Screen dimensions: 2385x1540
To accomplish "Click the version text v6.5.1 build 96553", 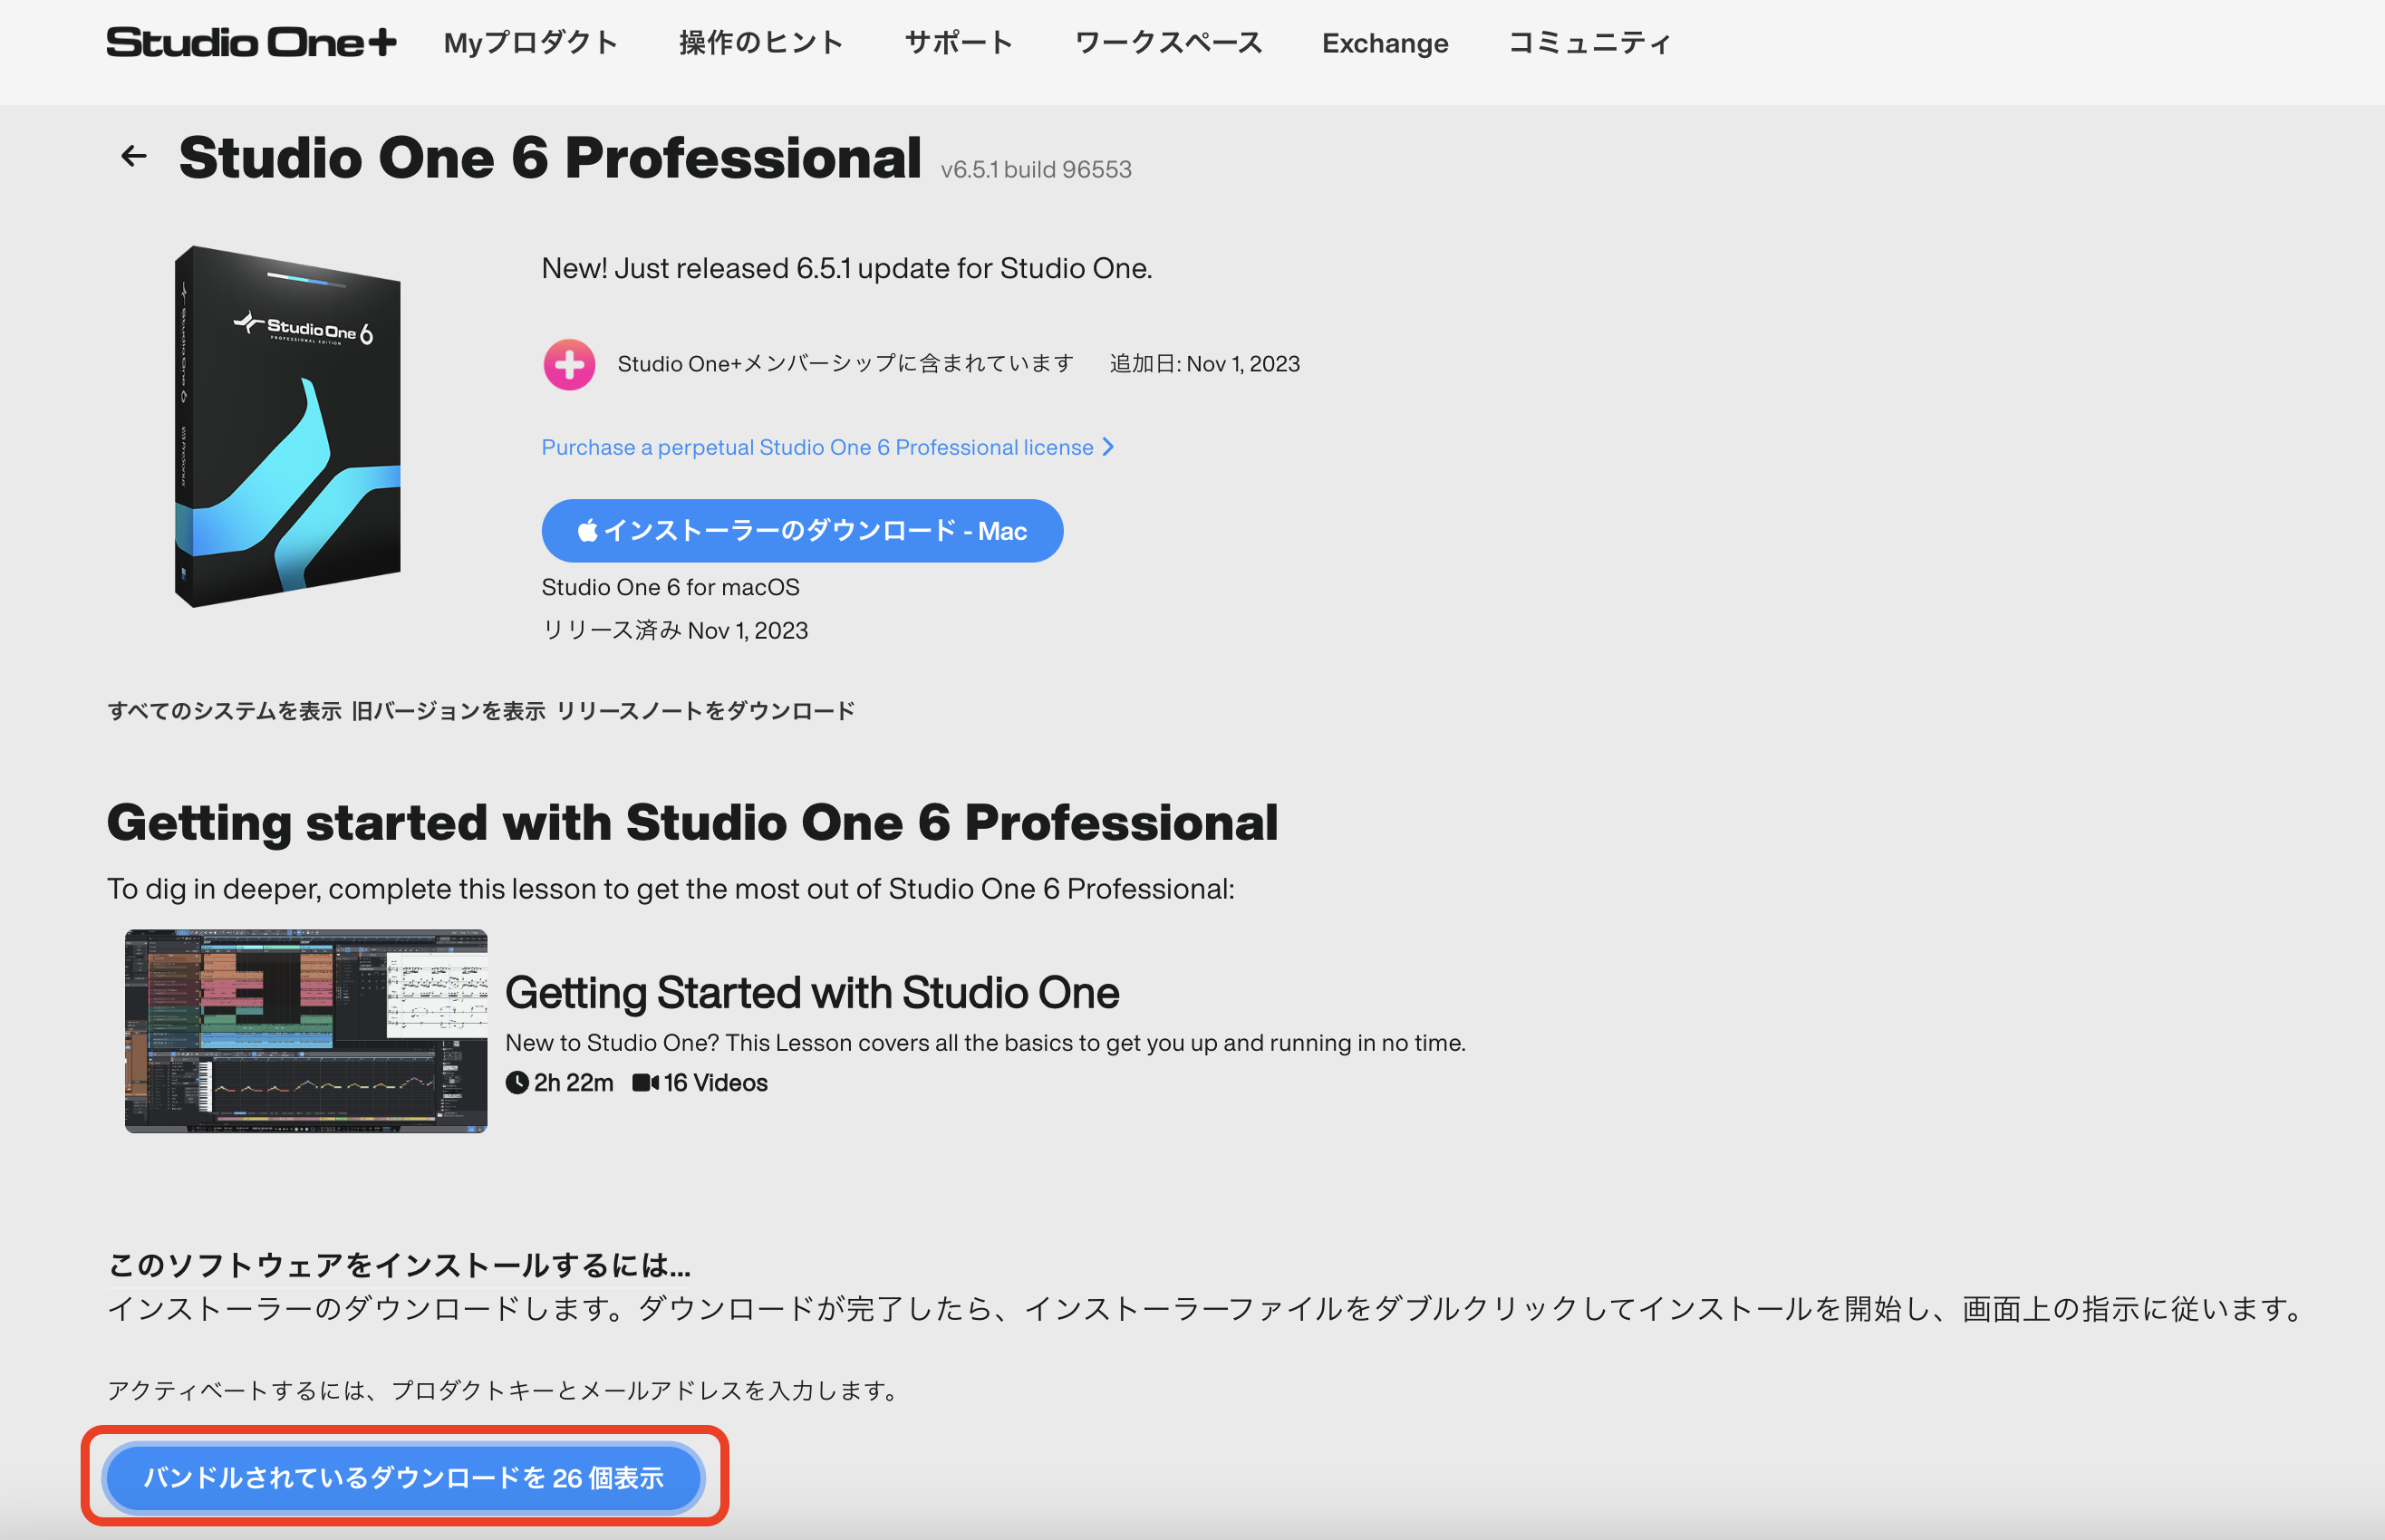I will (x=1036, y=170).
